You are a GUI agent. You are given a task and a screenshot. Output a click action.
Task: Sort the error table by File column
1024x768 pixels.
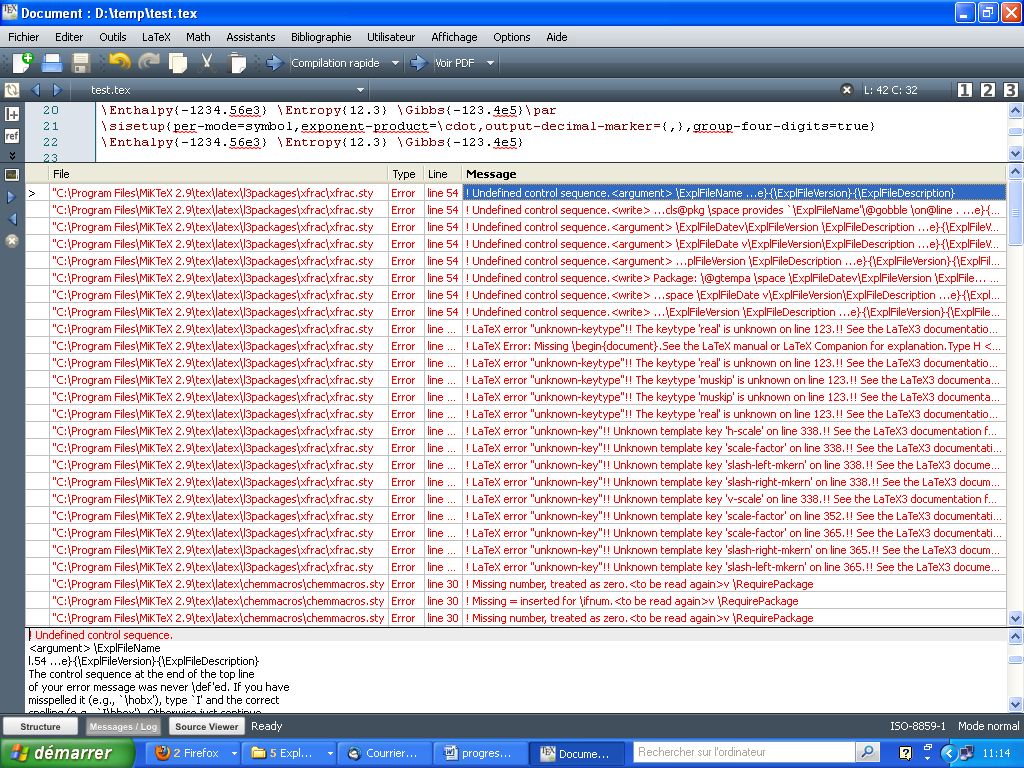tap(219, 174)
